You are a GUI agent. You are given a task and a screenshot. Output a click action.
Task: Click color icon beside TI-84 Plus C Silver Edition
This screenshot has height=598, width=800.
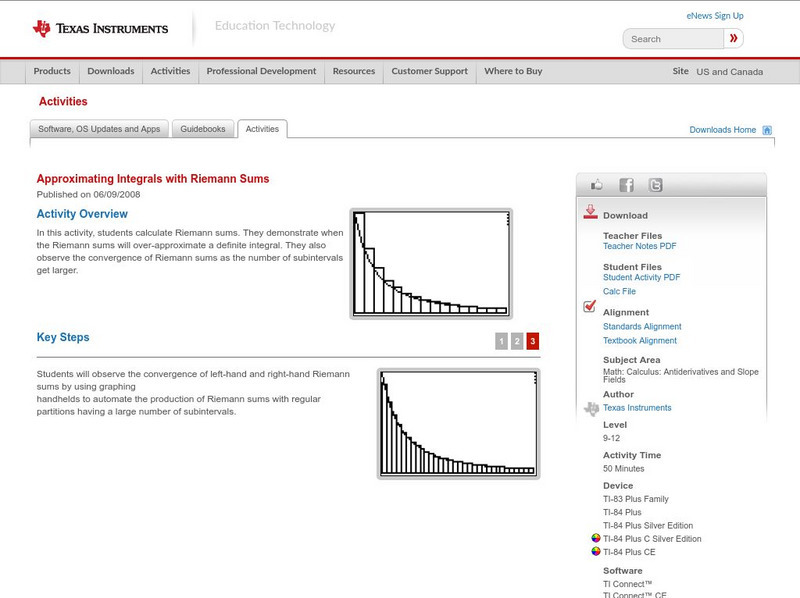tap(595, 538)
